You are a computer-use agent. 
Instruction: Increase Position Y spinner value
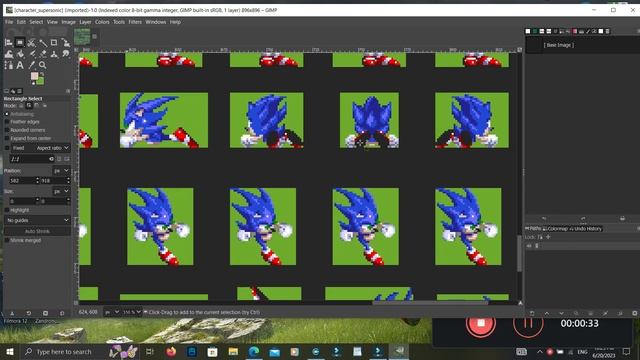tap(69, 178)
